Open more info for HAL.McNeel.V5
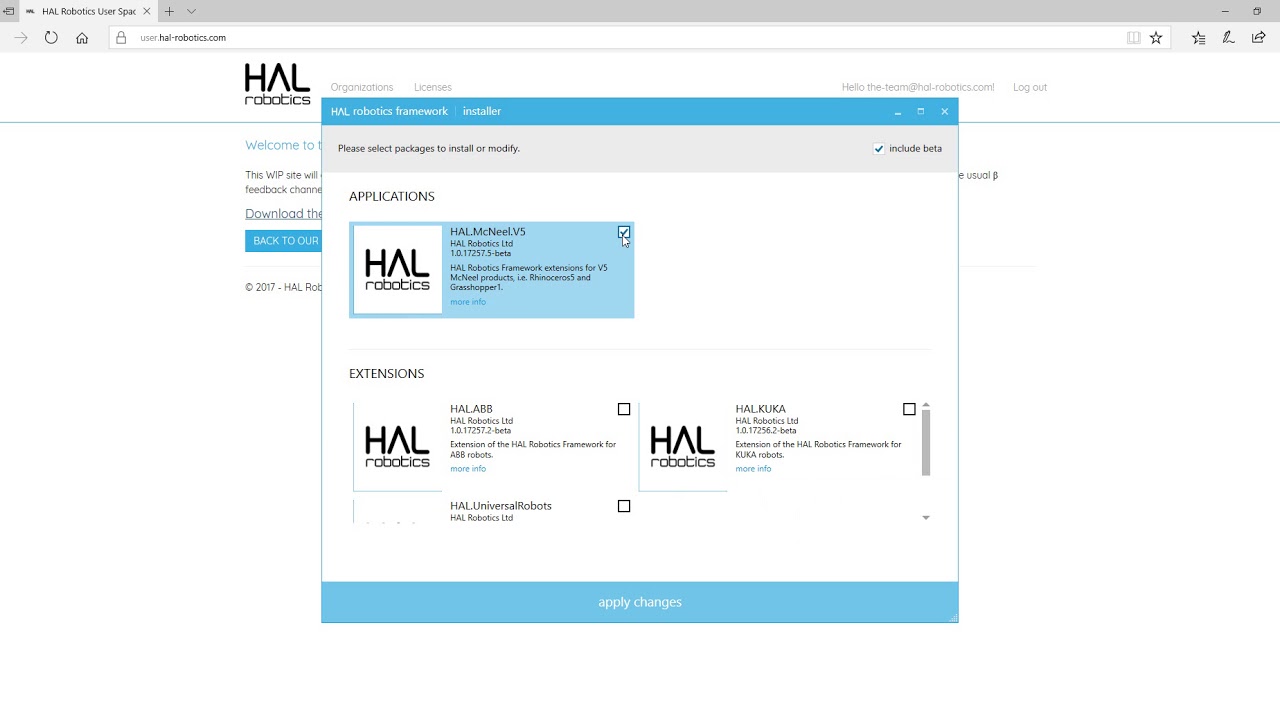 (x=468, y=302)
